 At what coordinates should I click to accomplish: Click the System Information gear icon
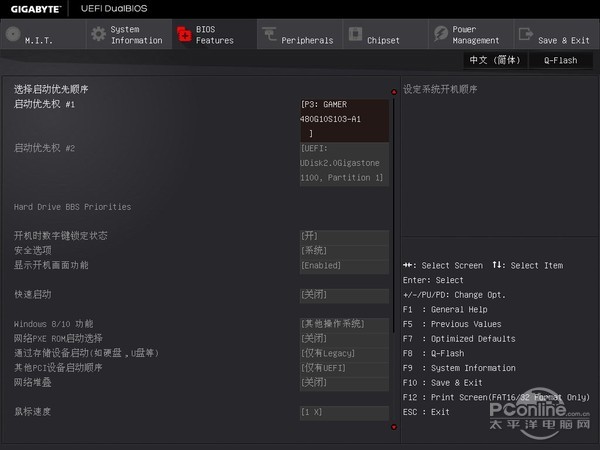98,34
